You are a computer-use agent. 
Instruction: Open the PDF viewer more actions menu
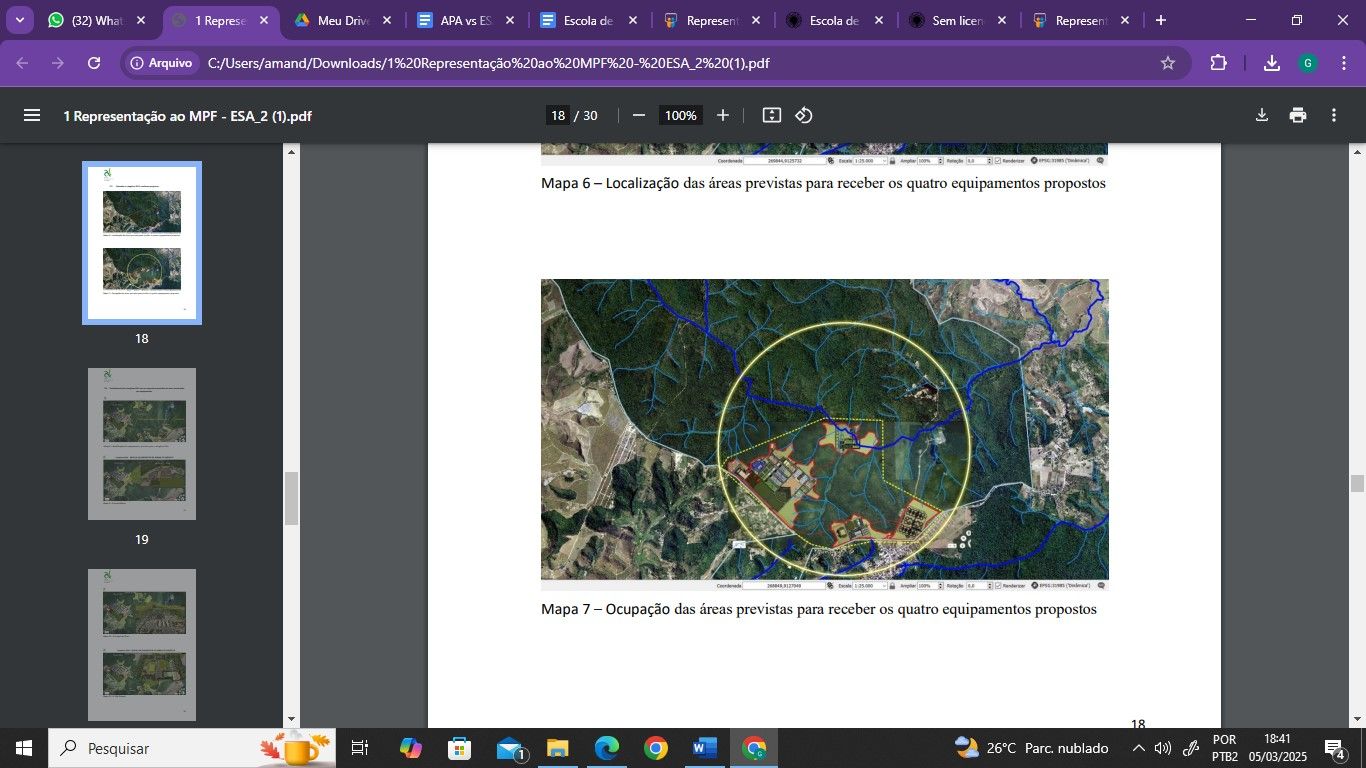pyautogui.click(x=1334, y=115)
